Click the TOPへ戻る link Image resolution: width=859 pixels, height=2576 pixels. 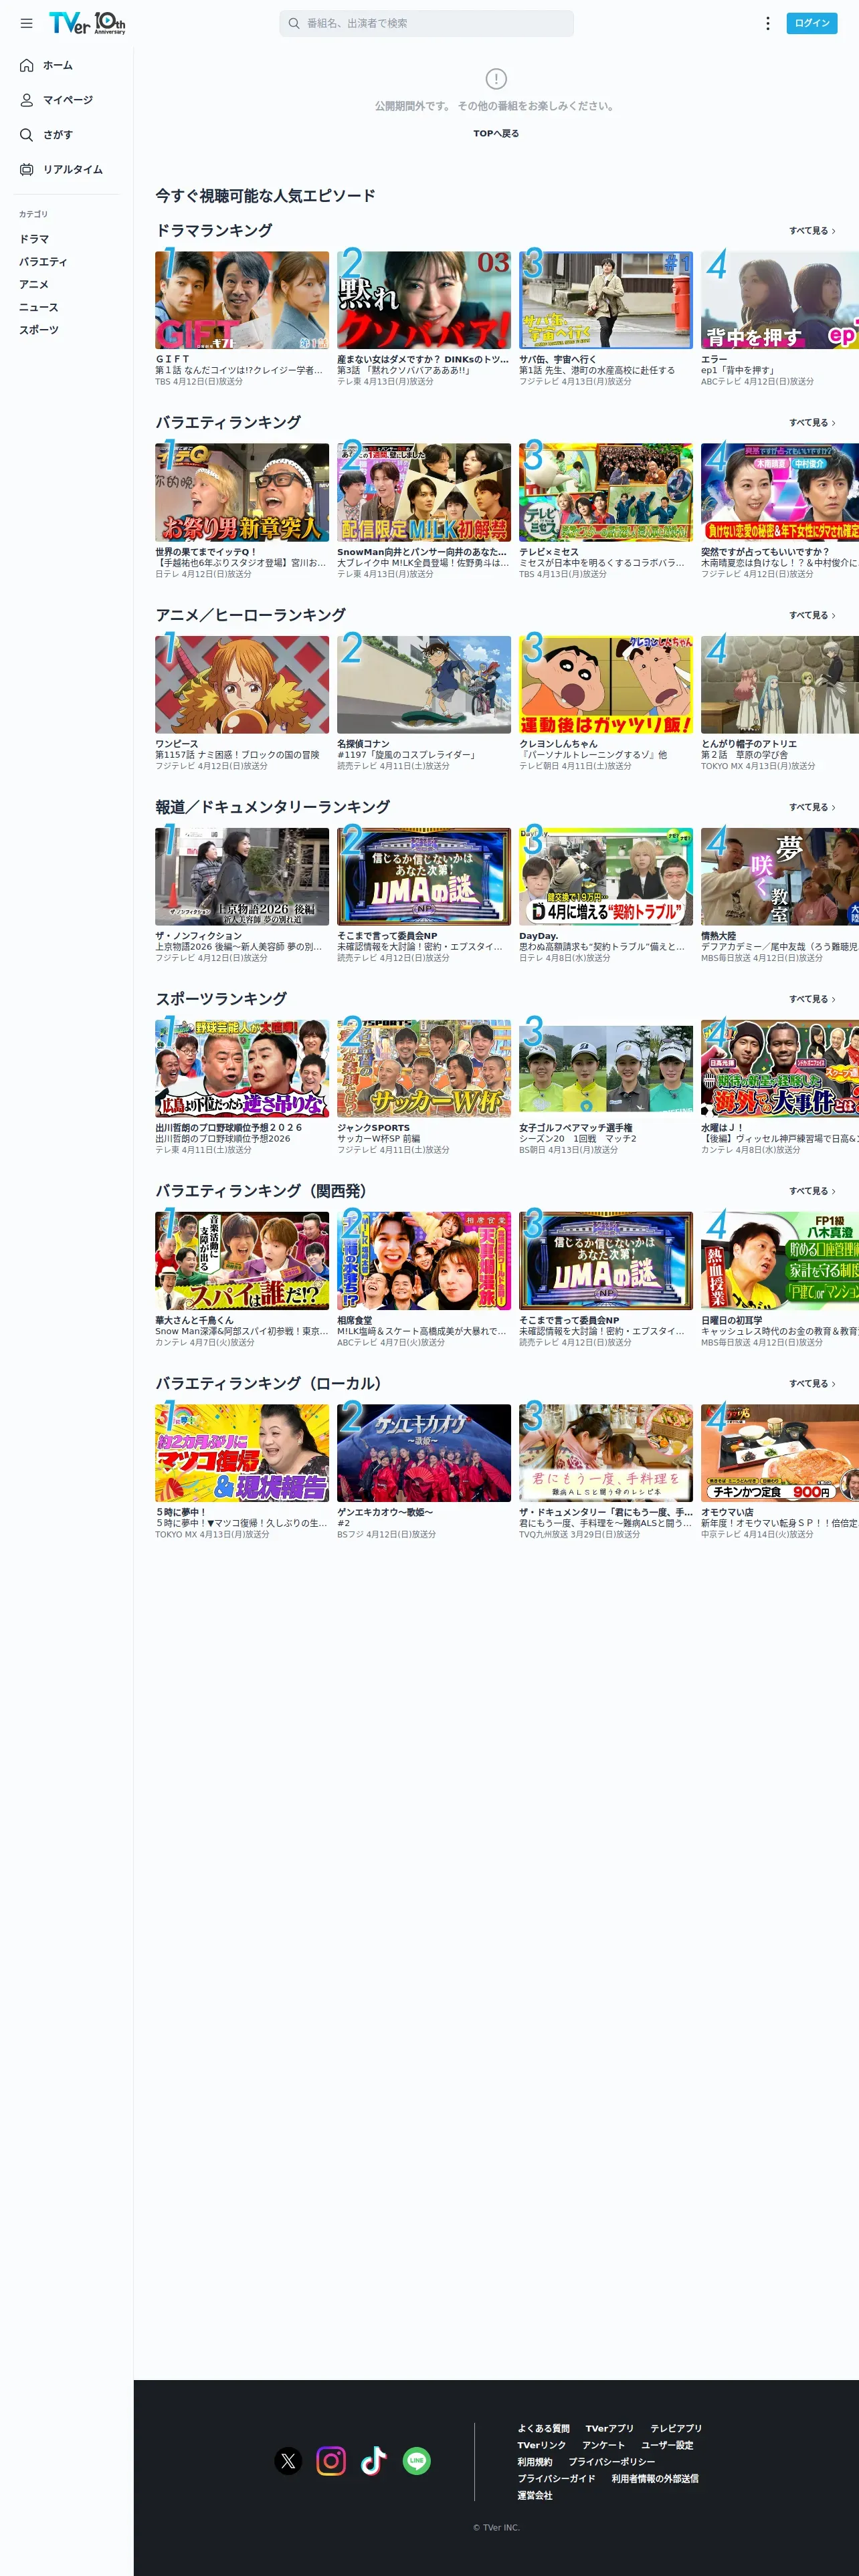[x=496, y=133]
